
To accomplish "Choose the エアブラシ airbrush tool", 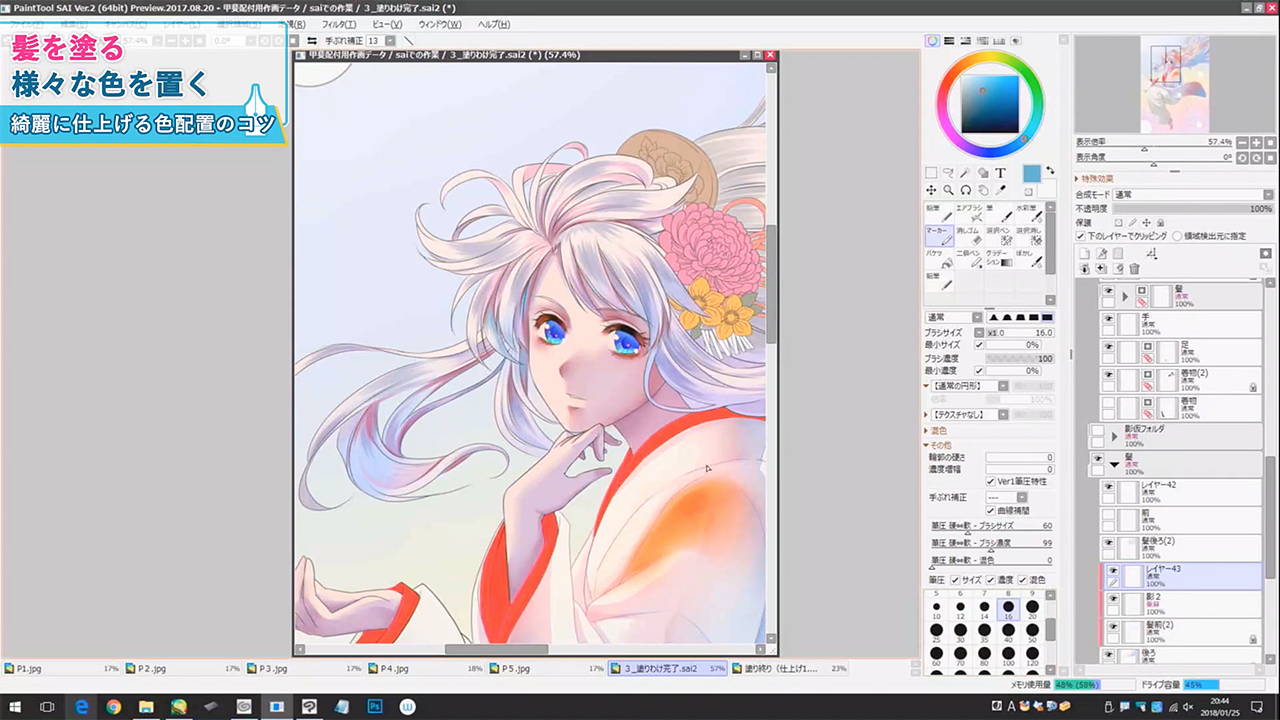I will pyautogui.click(x=969, y=214).
